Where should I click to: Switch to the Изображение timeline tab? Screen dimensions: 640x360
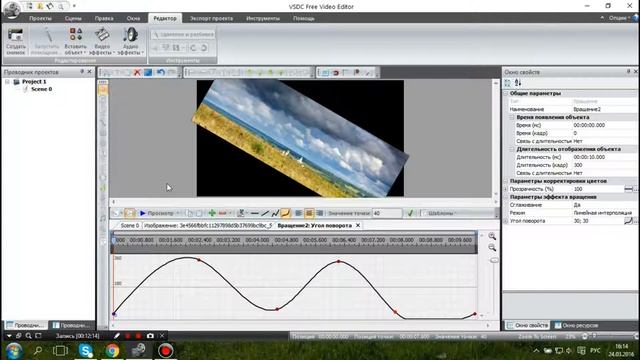point(208,225)
